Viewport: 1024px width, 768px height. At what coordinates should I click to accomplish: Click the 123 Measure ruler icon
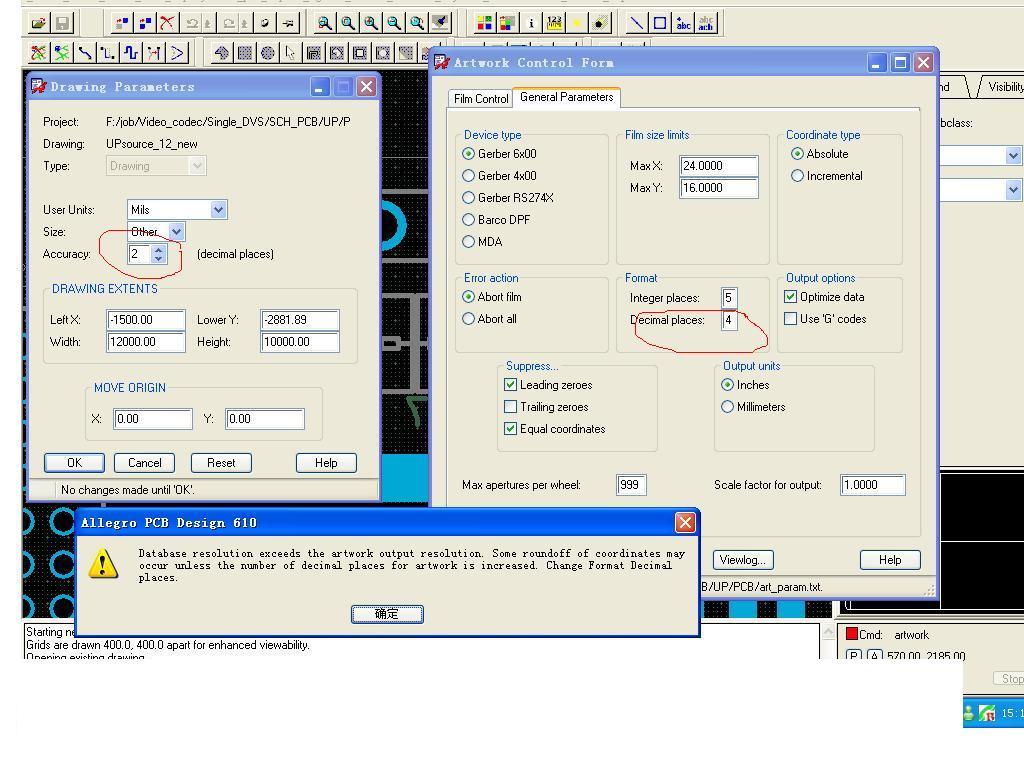[x=554, y=24]
